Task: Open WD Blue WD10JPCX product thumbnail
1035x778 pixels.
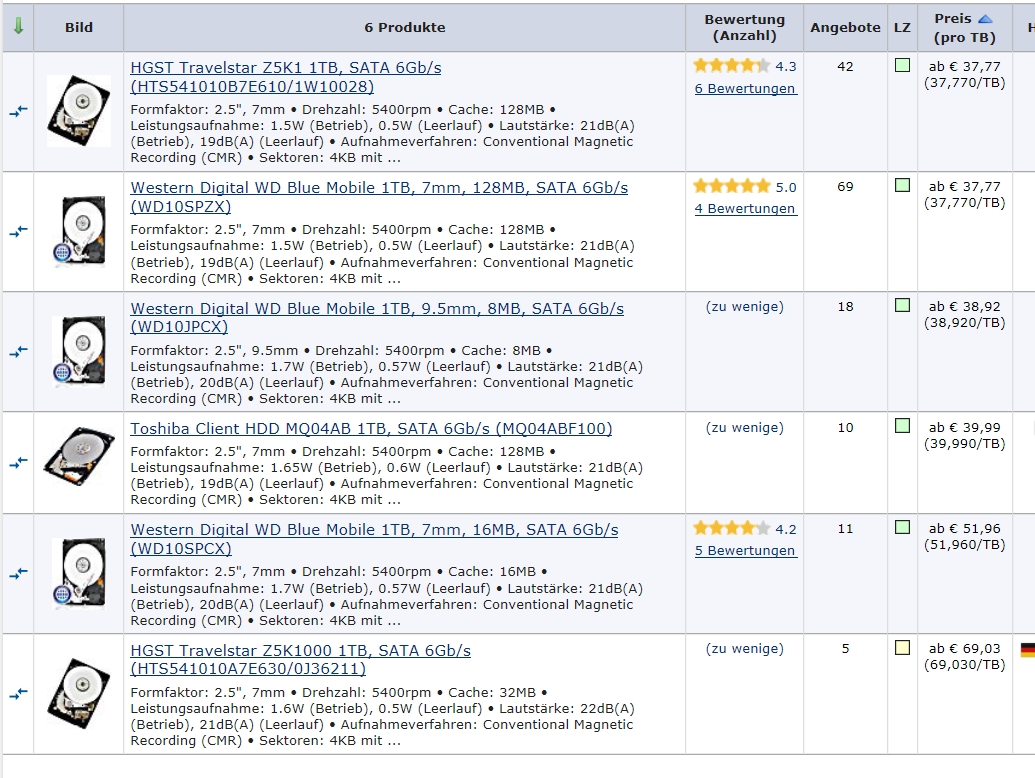Action: click(x=79, y=351)
